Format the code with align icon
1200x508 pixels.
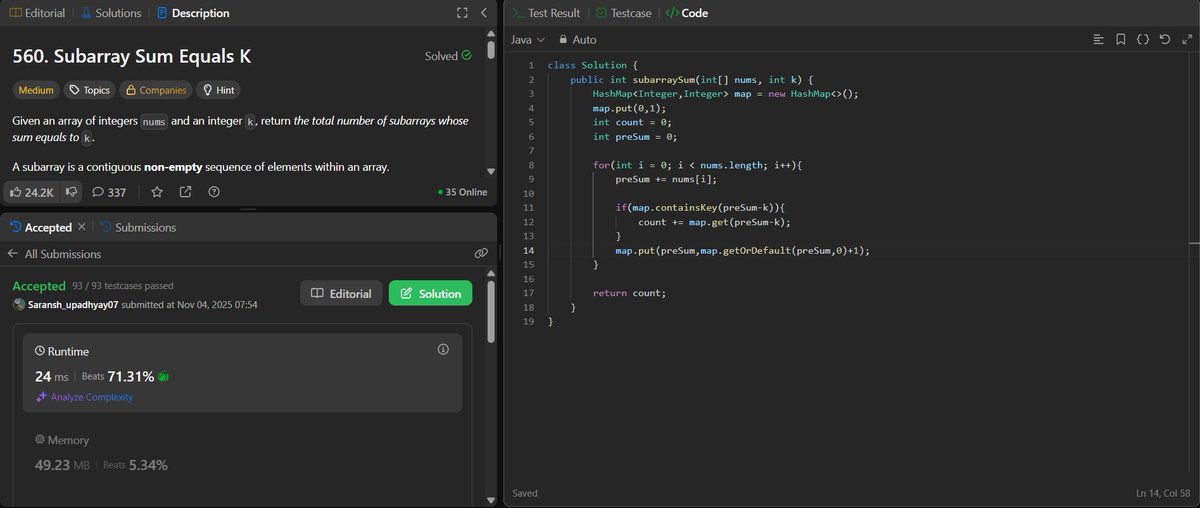(1099, 40)
